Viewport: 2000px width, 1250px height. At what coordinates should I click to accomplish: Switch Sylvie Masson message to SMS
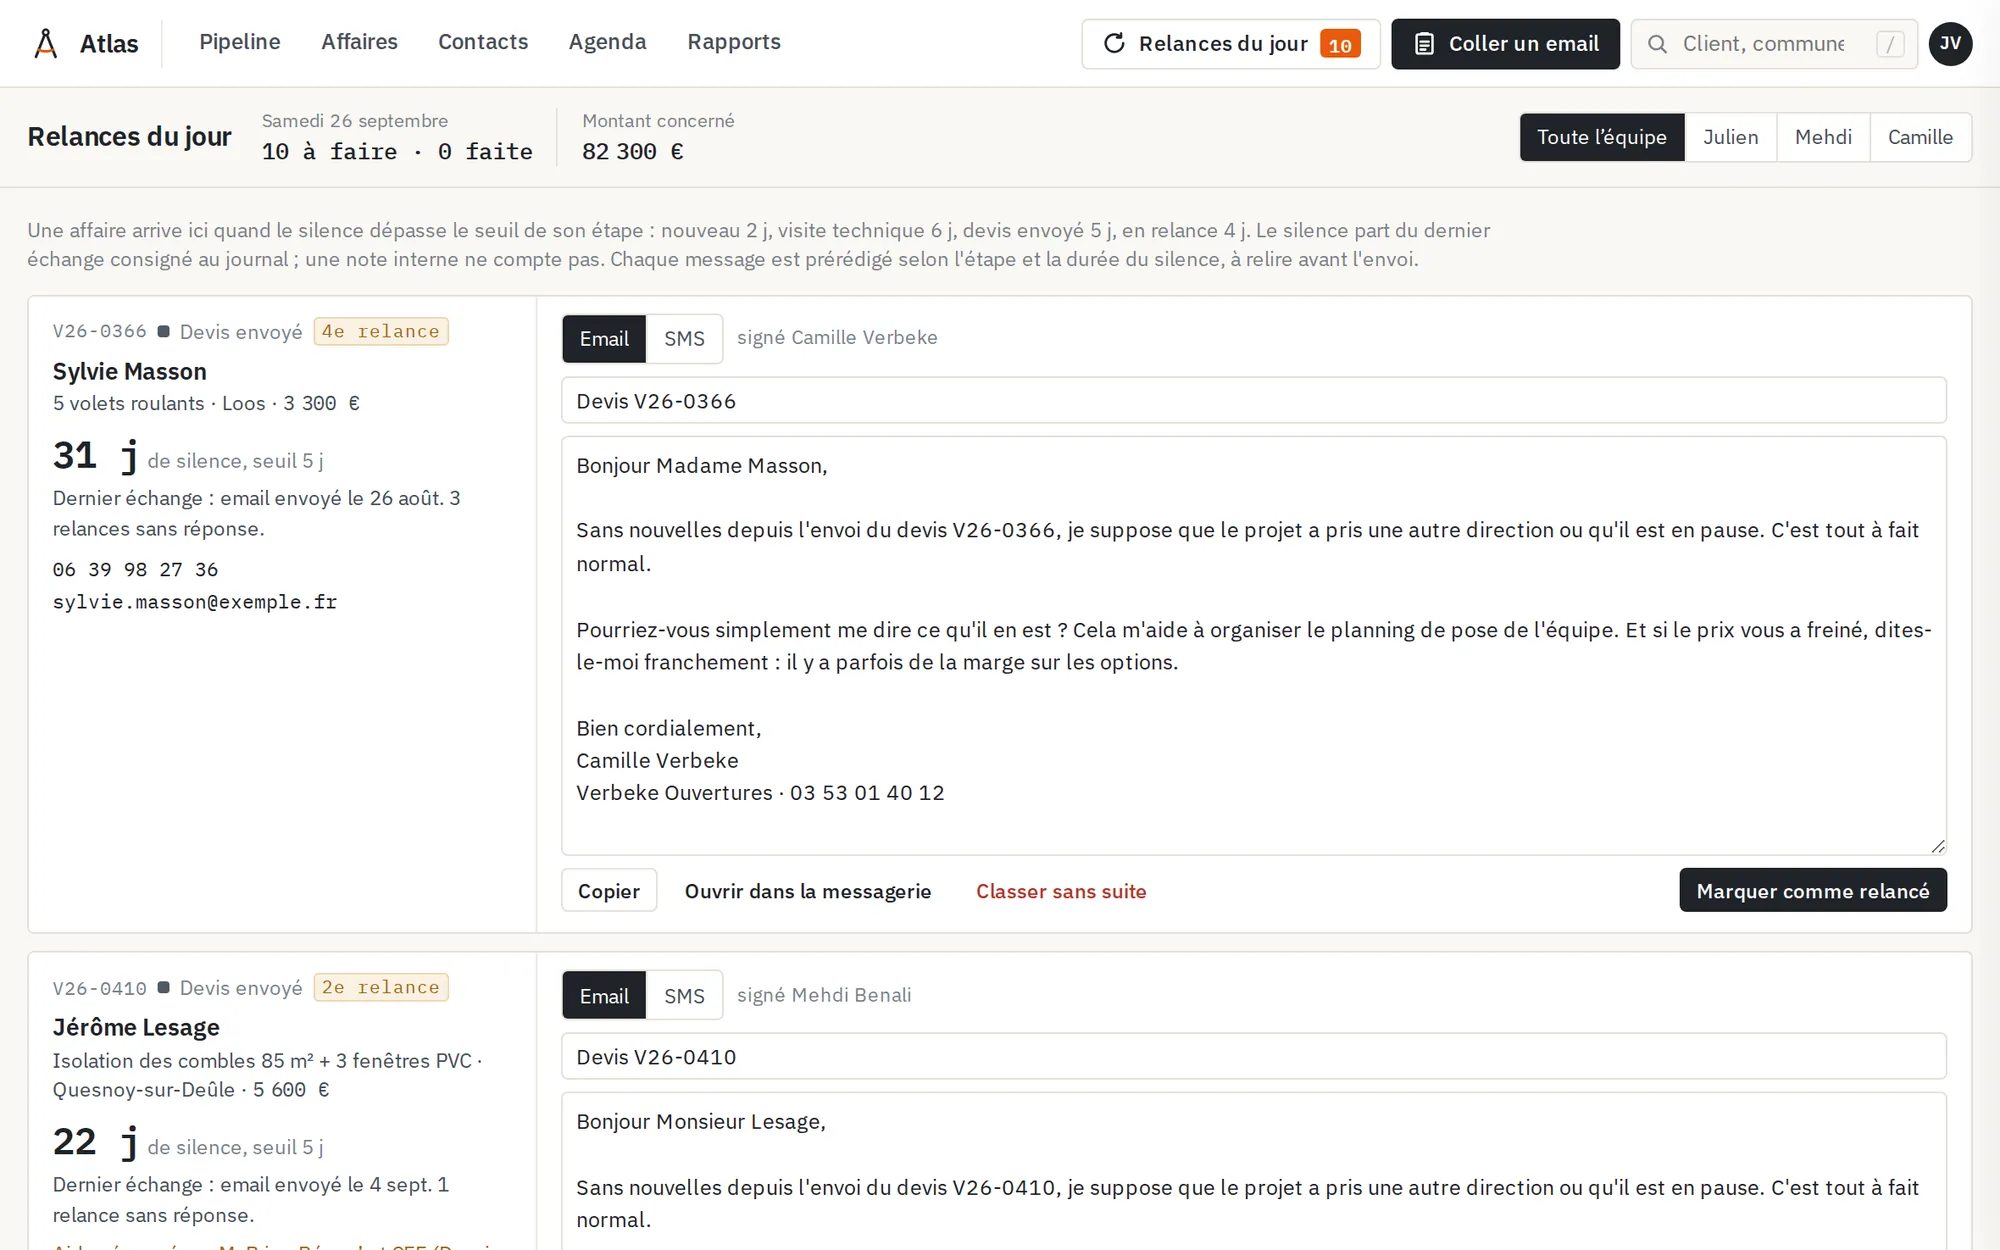pos(684,339)
